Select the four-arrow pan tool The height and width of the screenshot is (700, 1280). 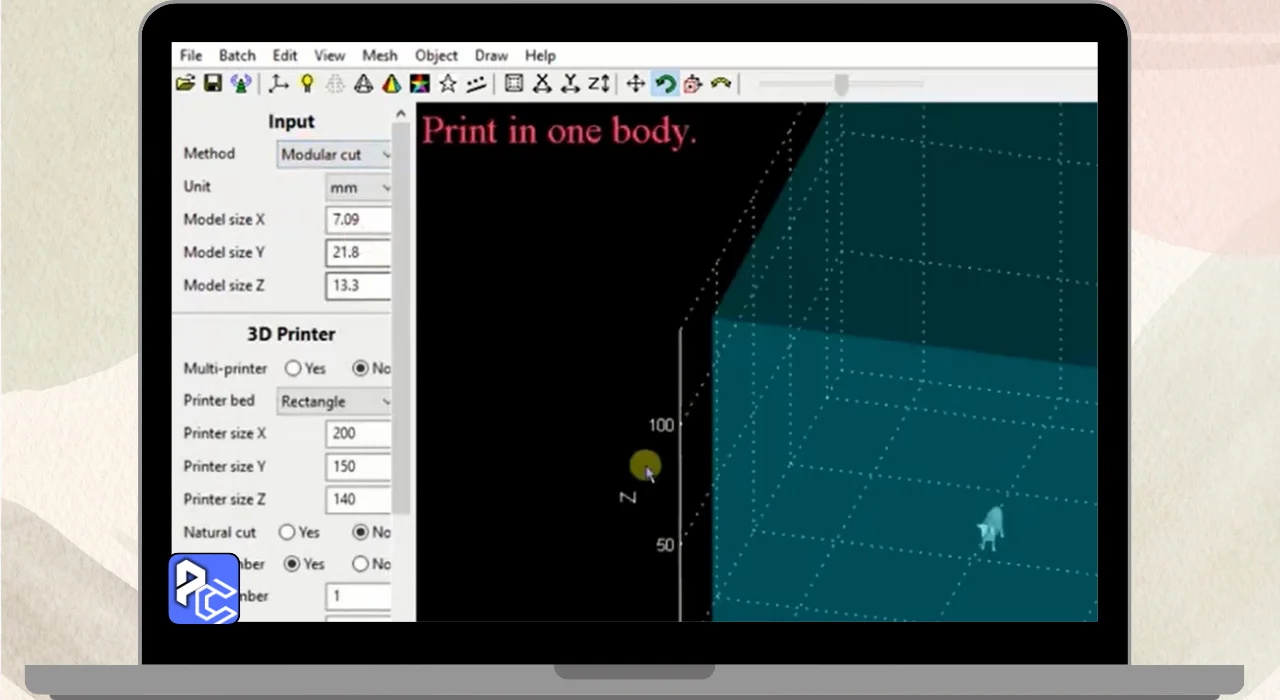click(x=635, y=84)
